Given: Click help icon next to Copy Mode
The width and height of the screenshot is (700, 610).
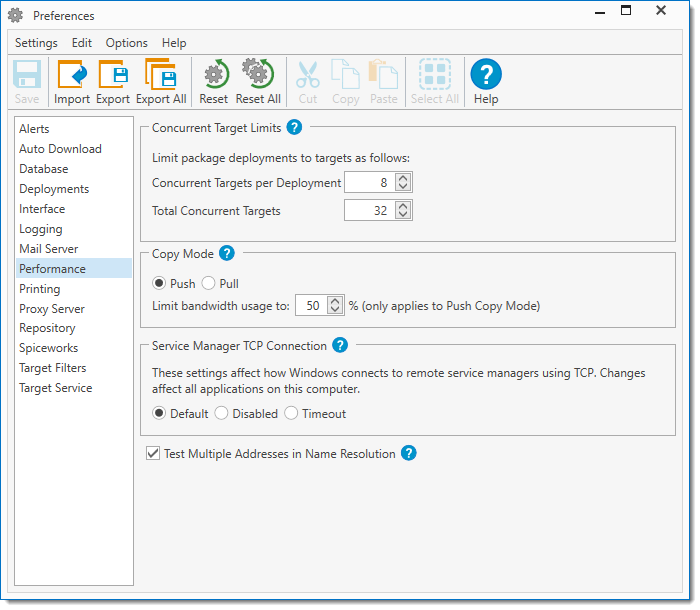Looking at the screenshot, I should 227,253.
